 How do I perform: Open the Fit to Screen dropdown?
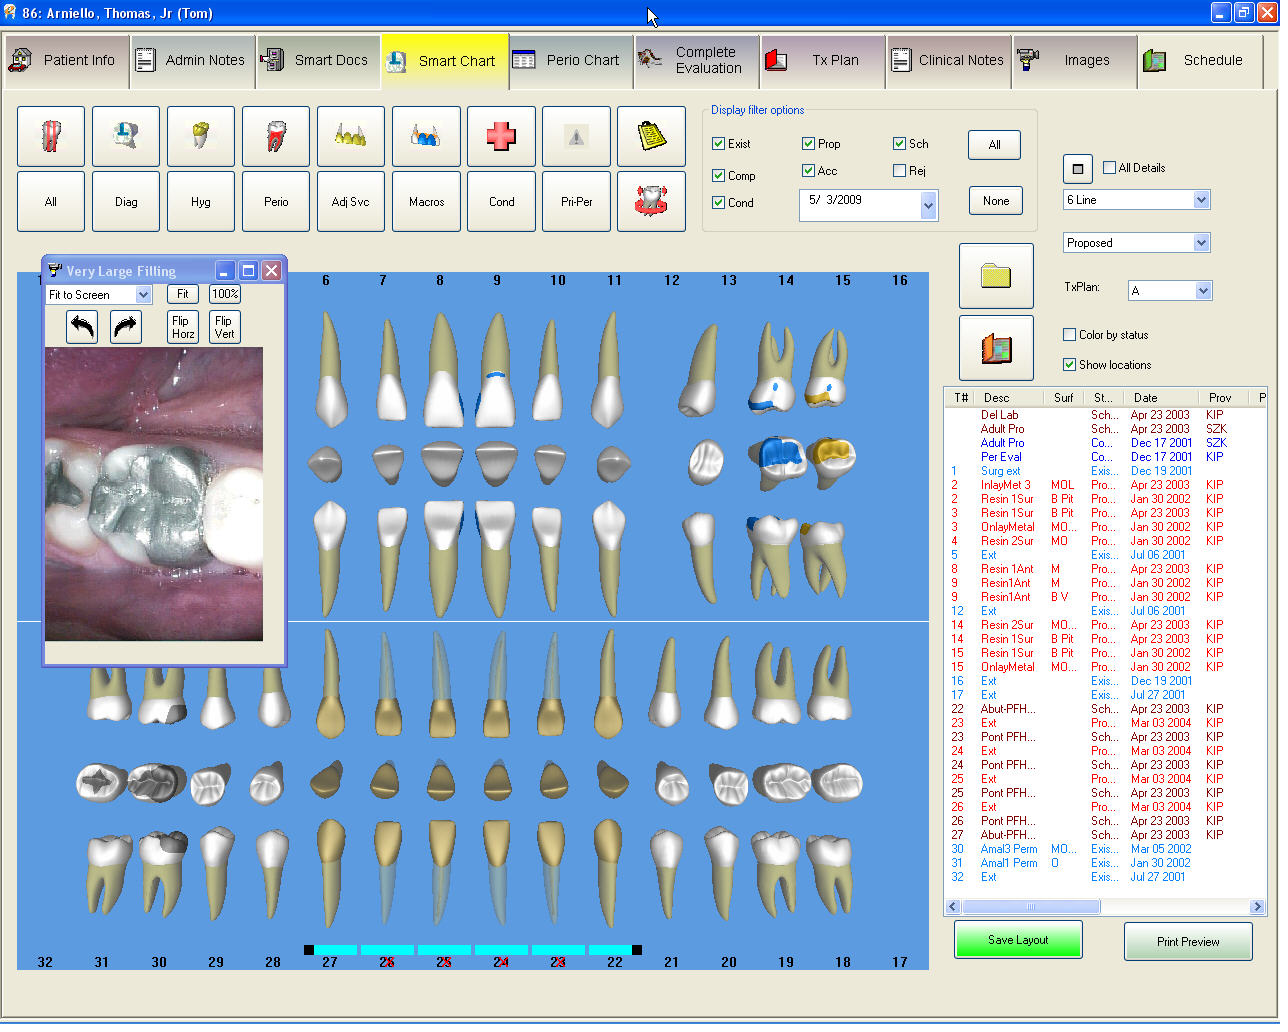tap(143, 295)
